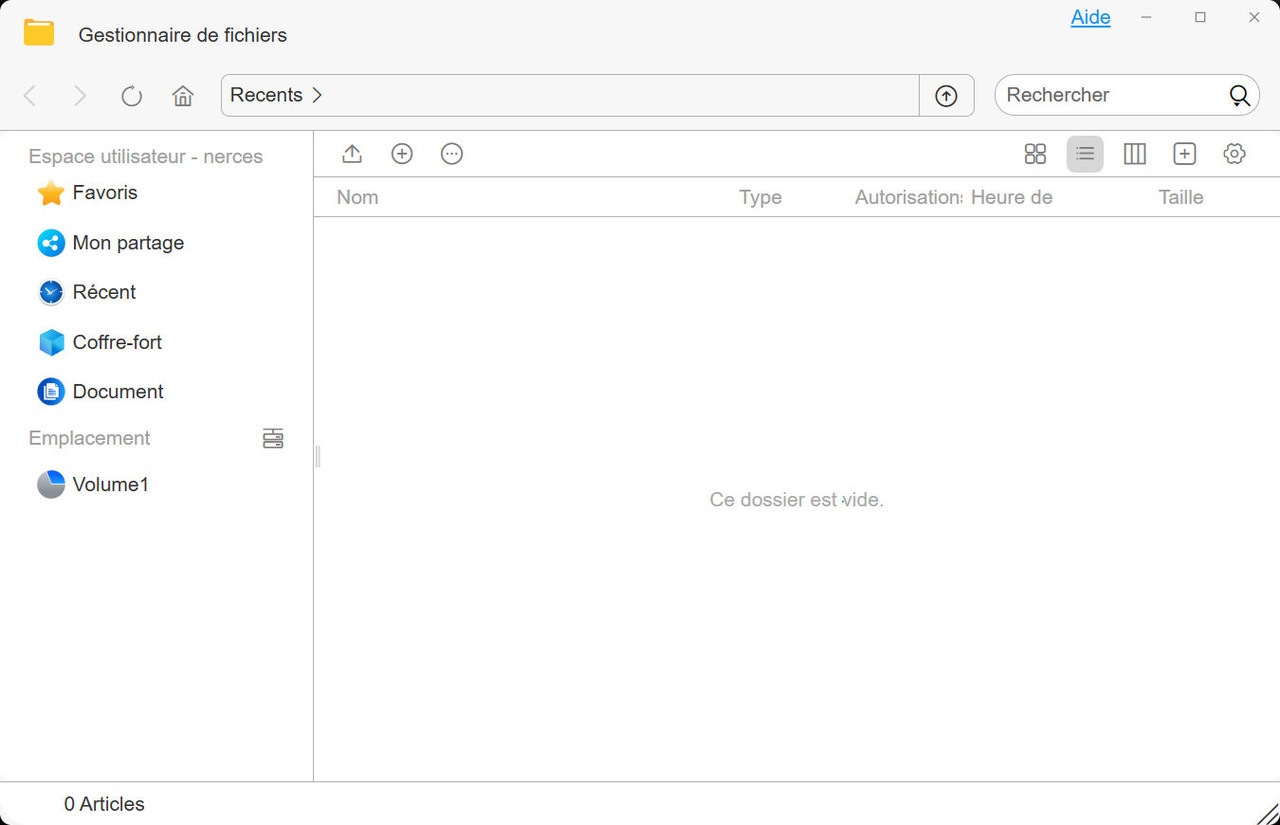Image resolution: width=1280 pixels, height=825 pixels.
Task: Sort by the Autorisations column header
Action: click(x=908, y=197)
